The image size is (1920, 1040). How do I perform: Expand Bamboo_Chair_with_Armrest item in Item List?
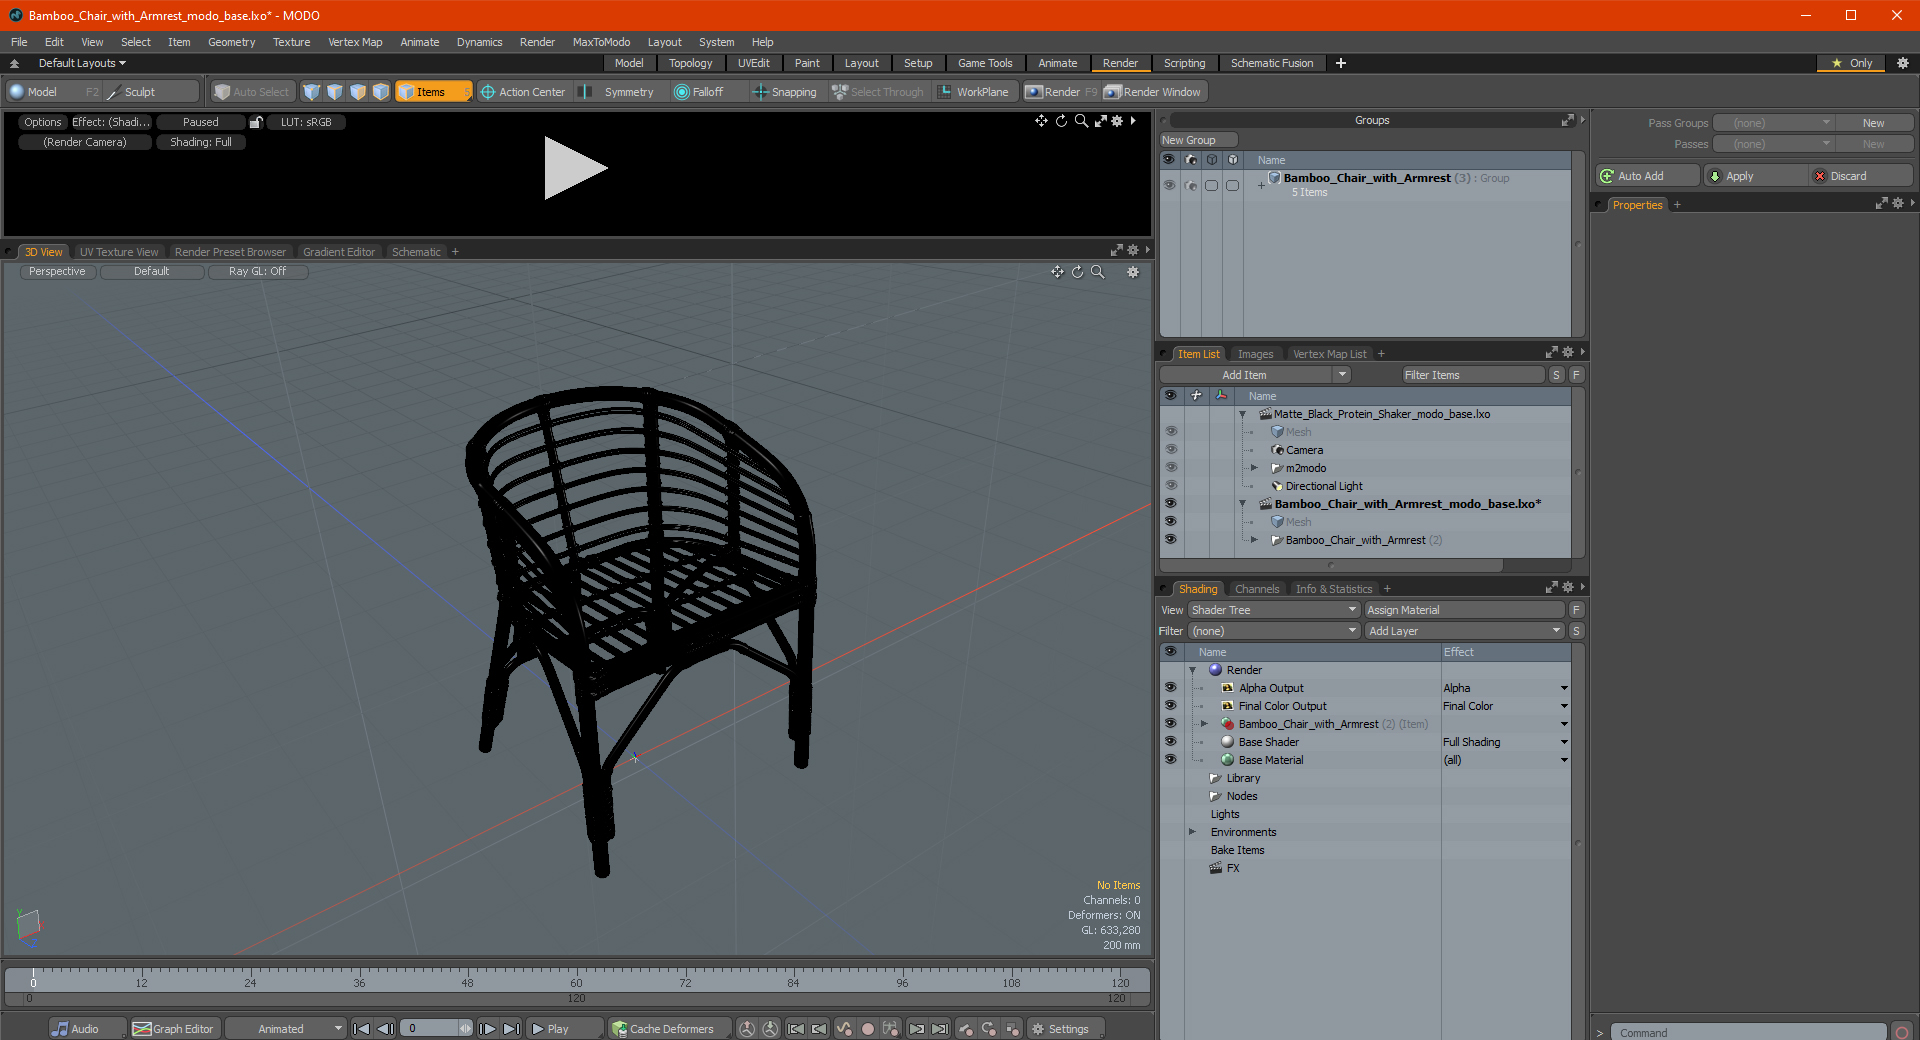click(x=1255, y=540)
